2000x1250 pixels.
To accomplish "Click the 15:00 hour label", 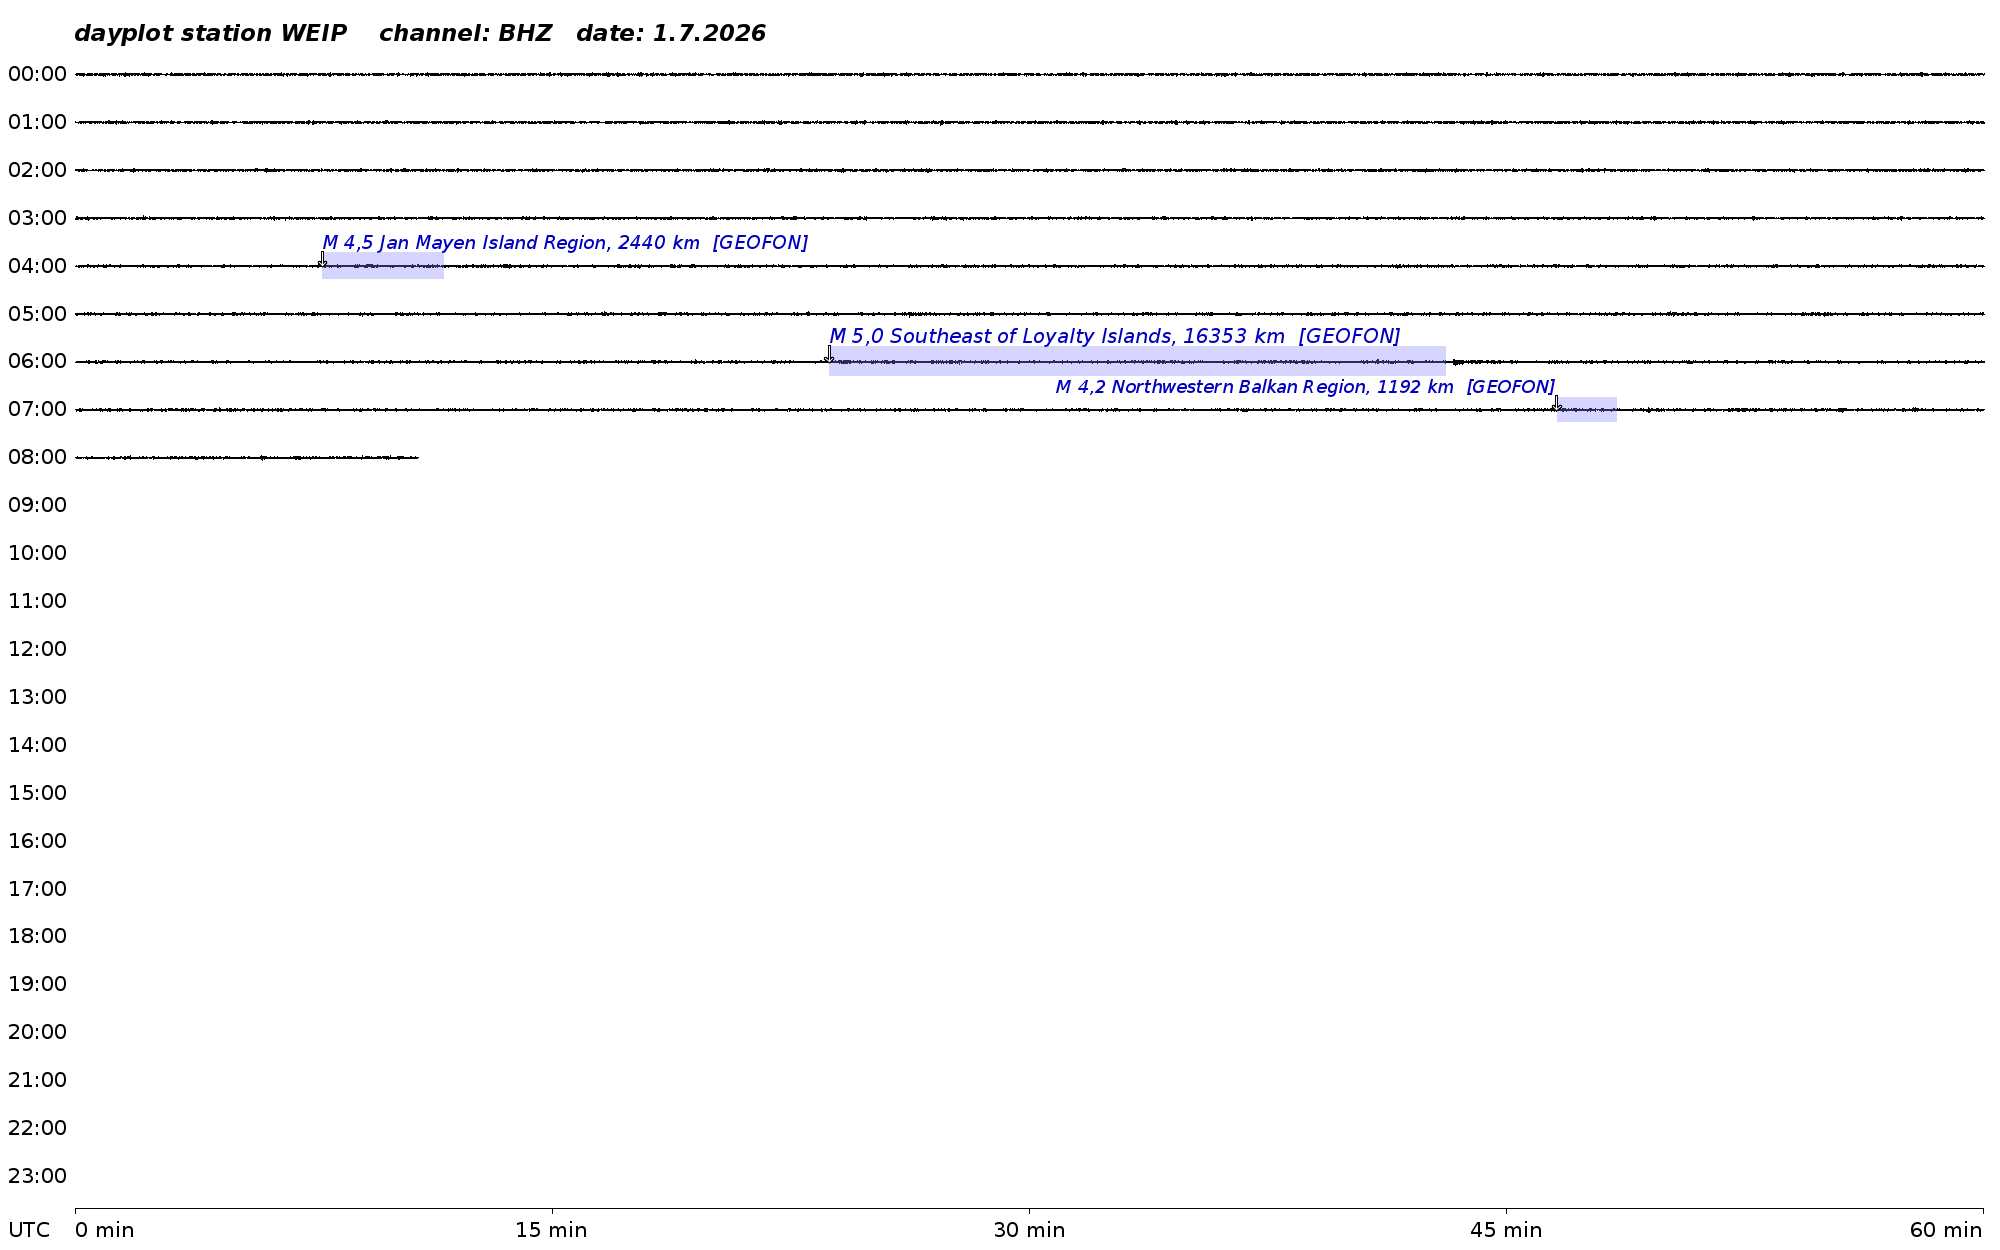I will [37, 793].
